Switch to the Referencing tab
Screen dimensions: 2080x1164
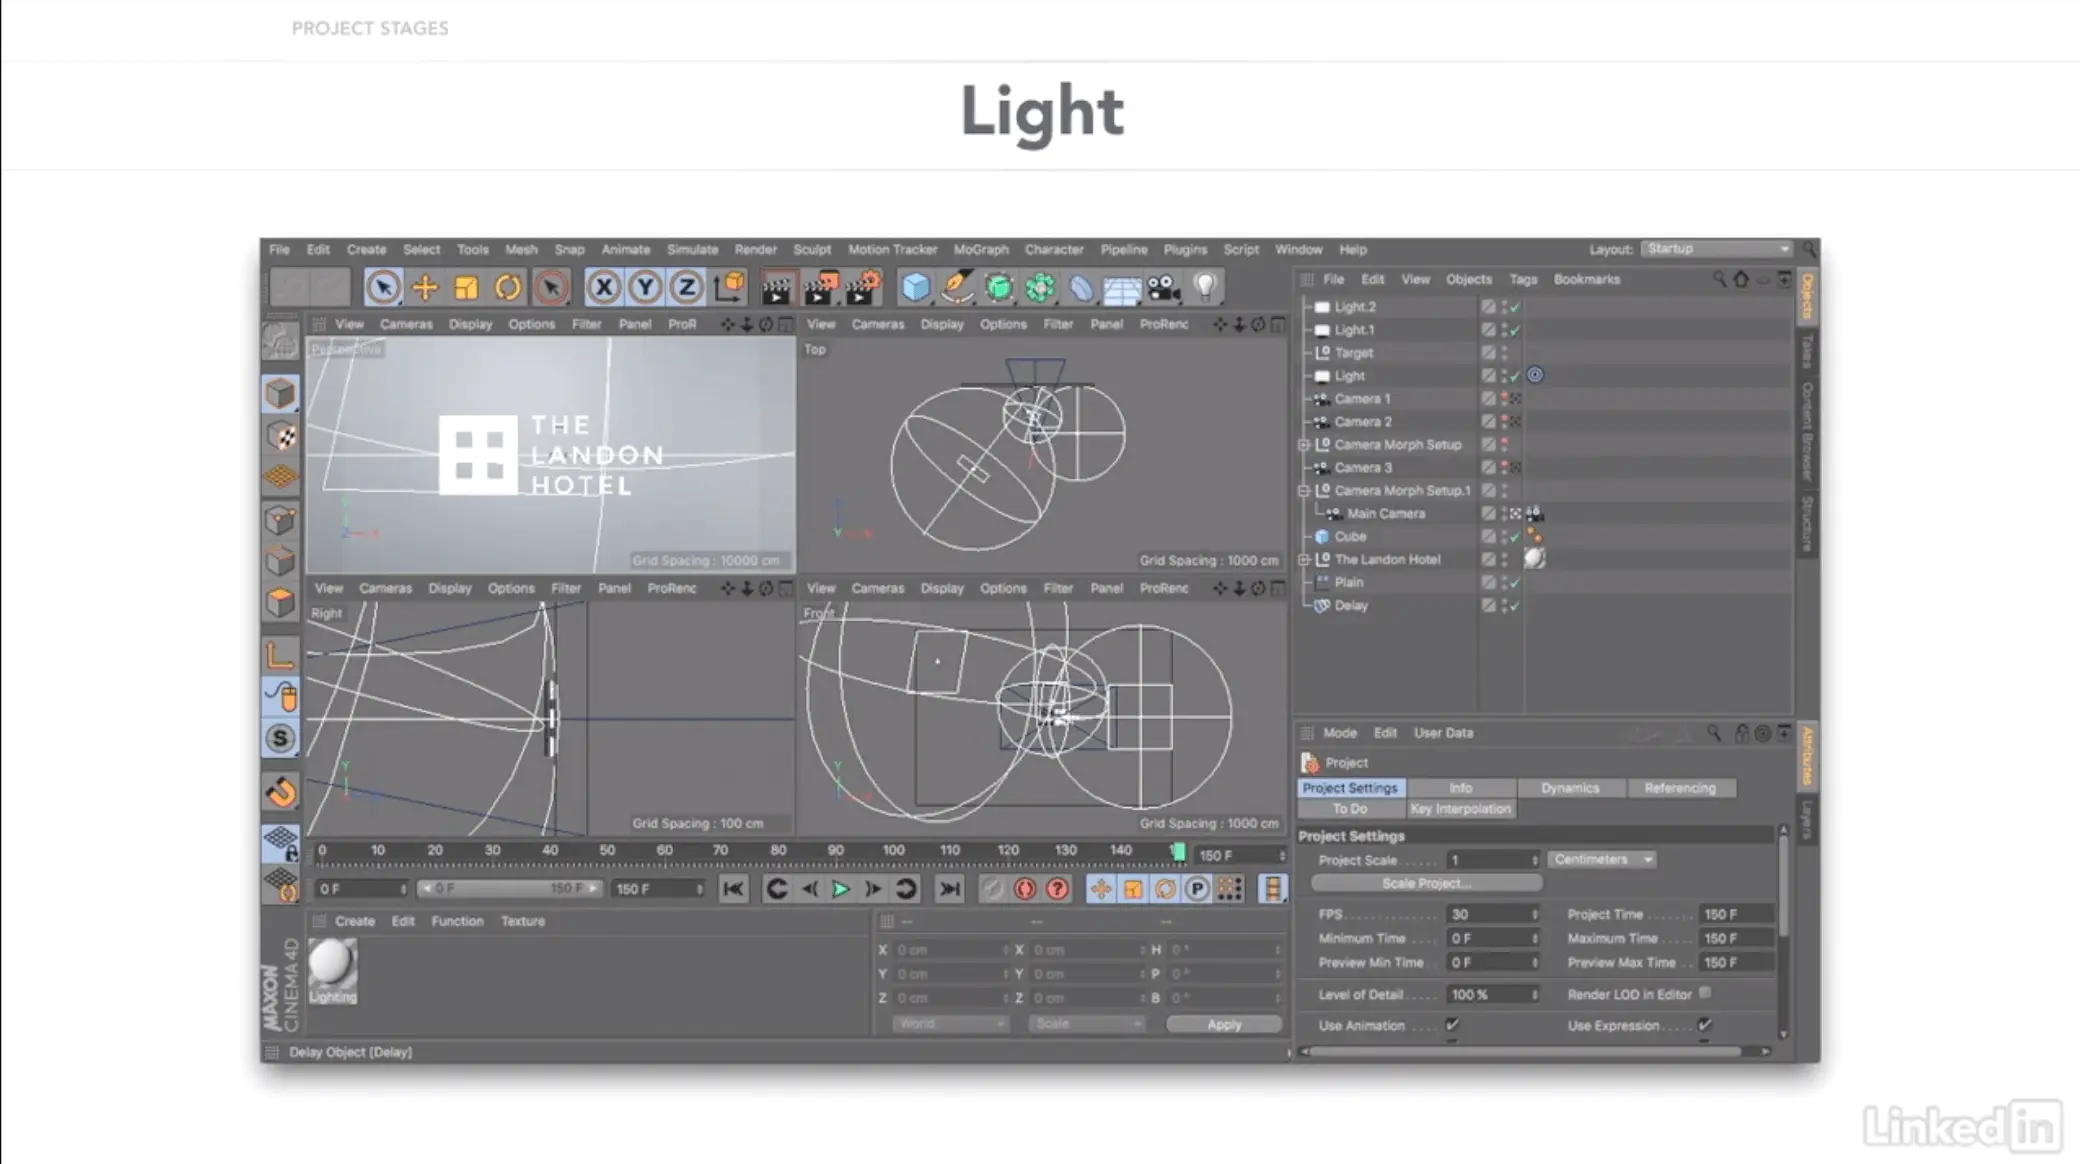1680,788
